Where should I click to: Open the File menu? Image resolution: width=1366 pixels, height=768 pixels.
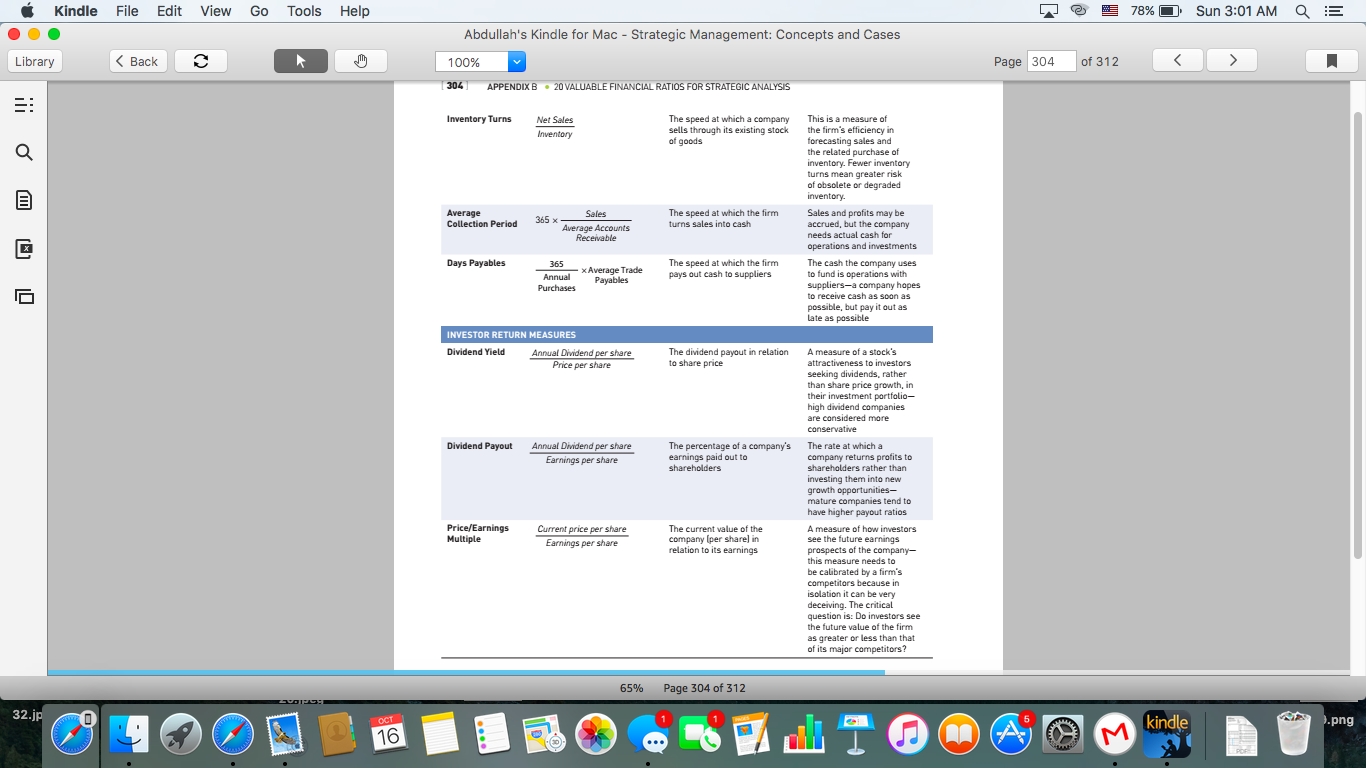coord(127,11)
